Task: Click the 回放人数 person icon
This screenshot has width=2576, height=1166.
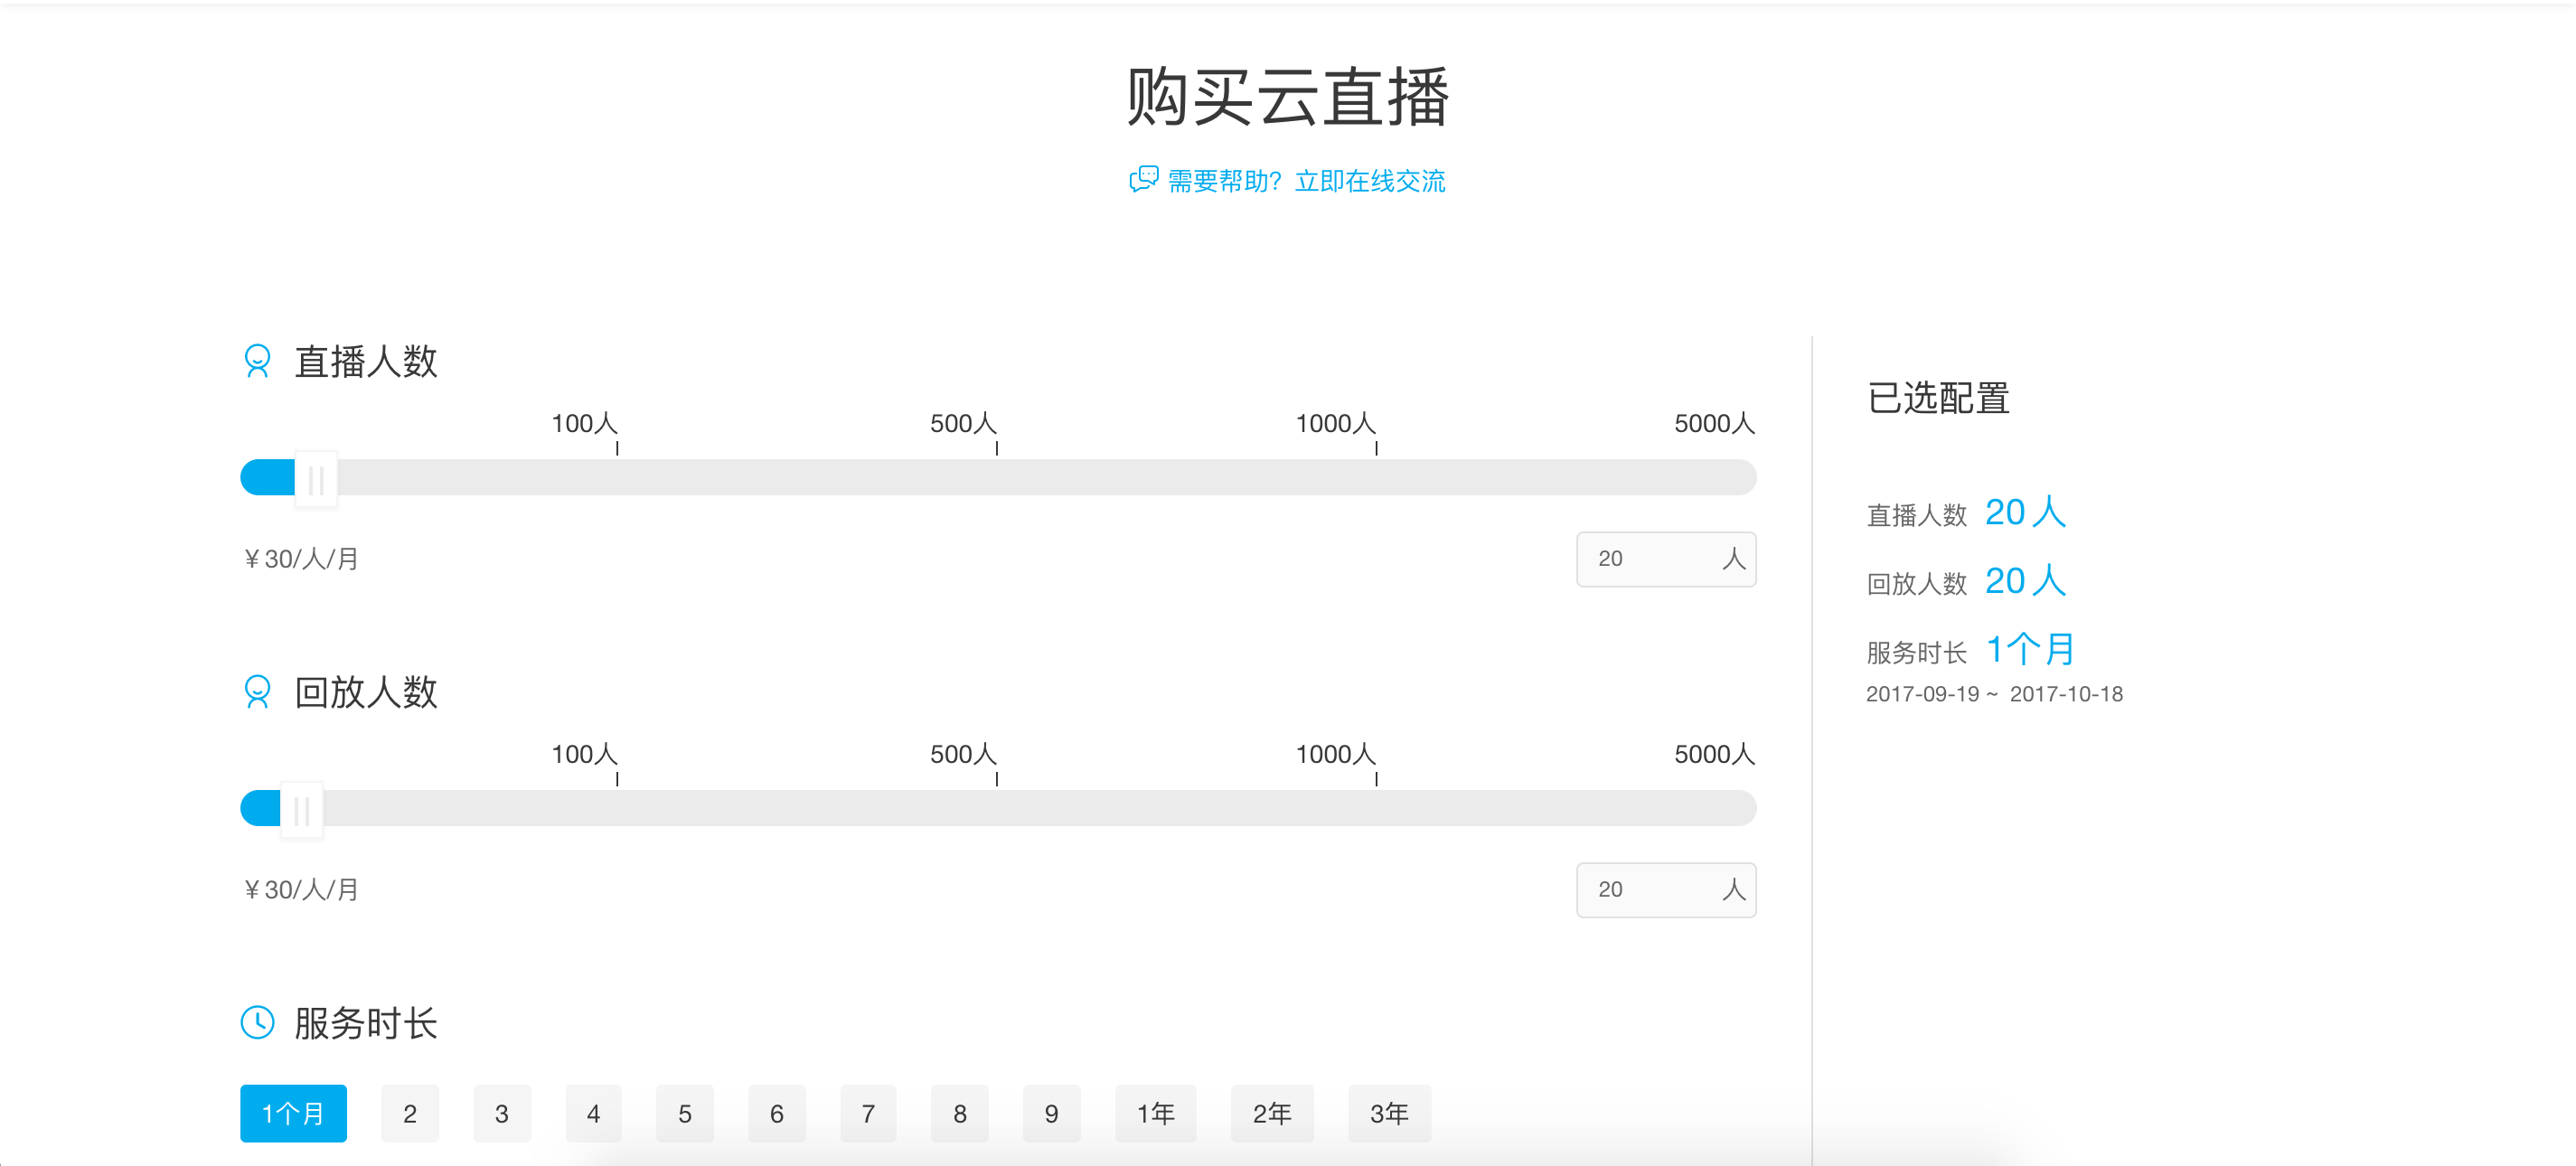Action: tap(257, 692)
